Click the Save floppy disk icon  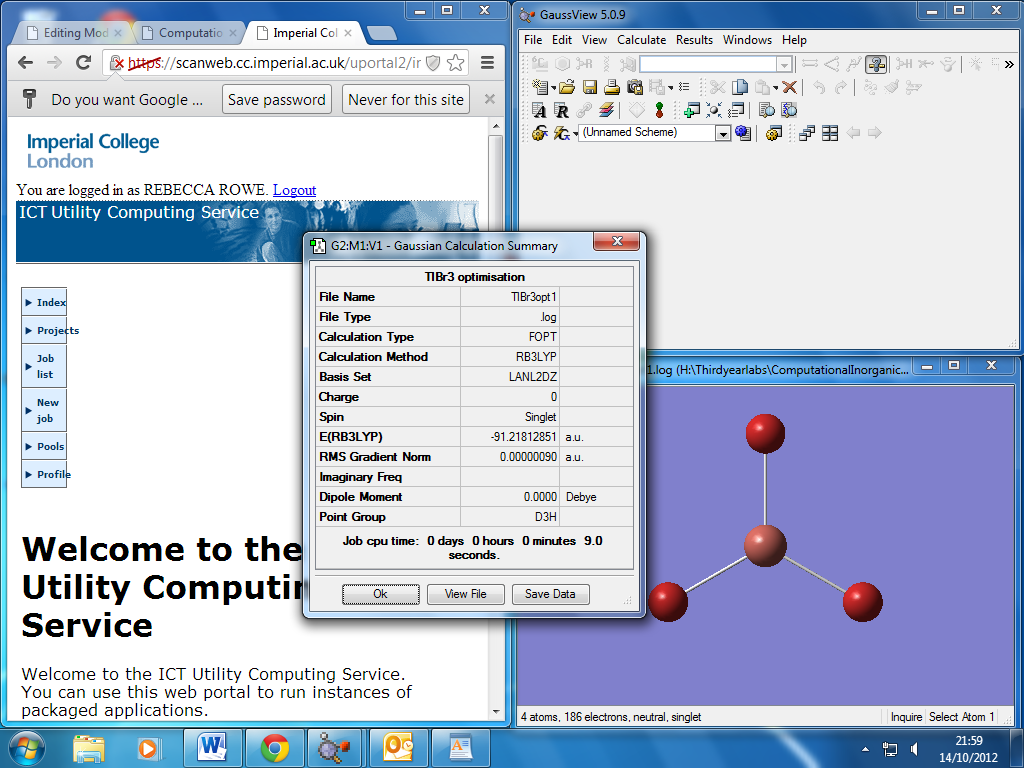click(590, 87)
